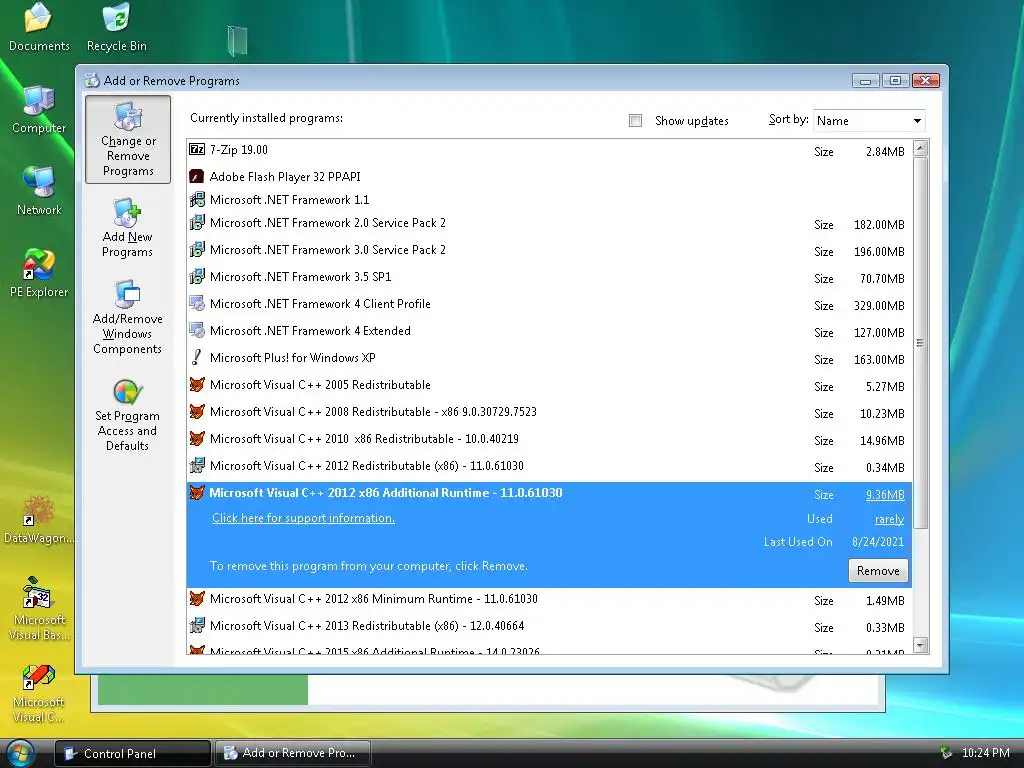Image resolution: width=1024 pixels, height=768 pixels.
Task: Click the Visual C++ 2008 Redistributable icon
Action: tap(197, 411)
